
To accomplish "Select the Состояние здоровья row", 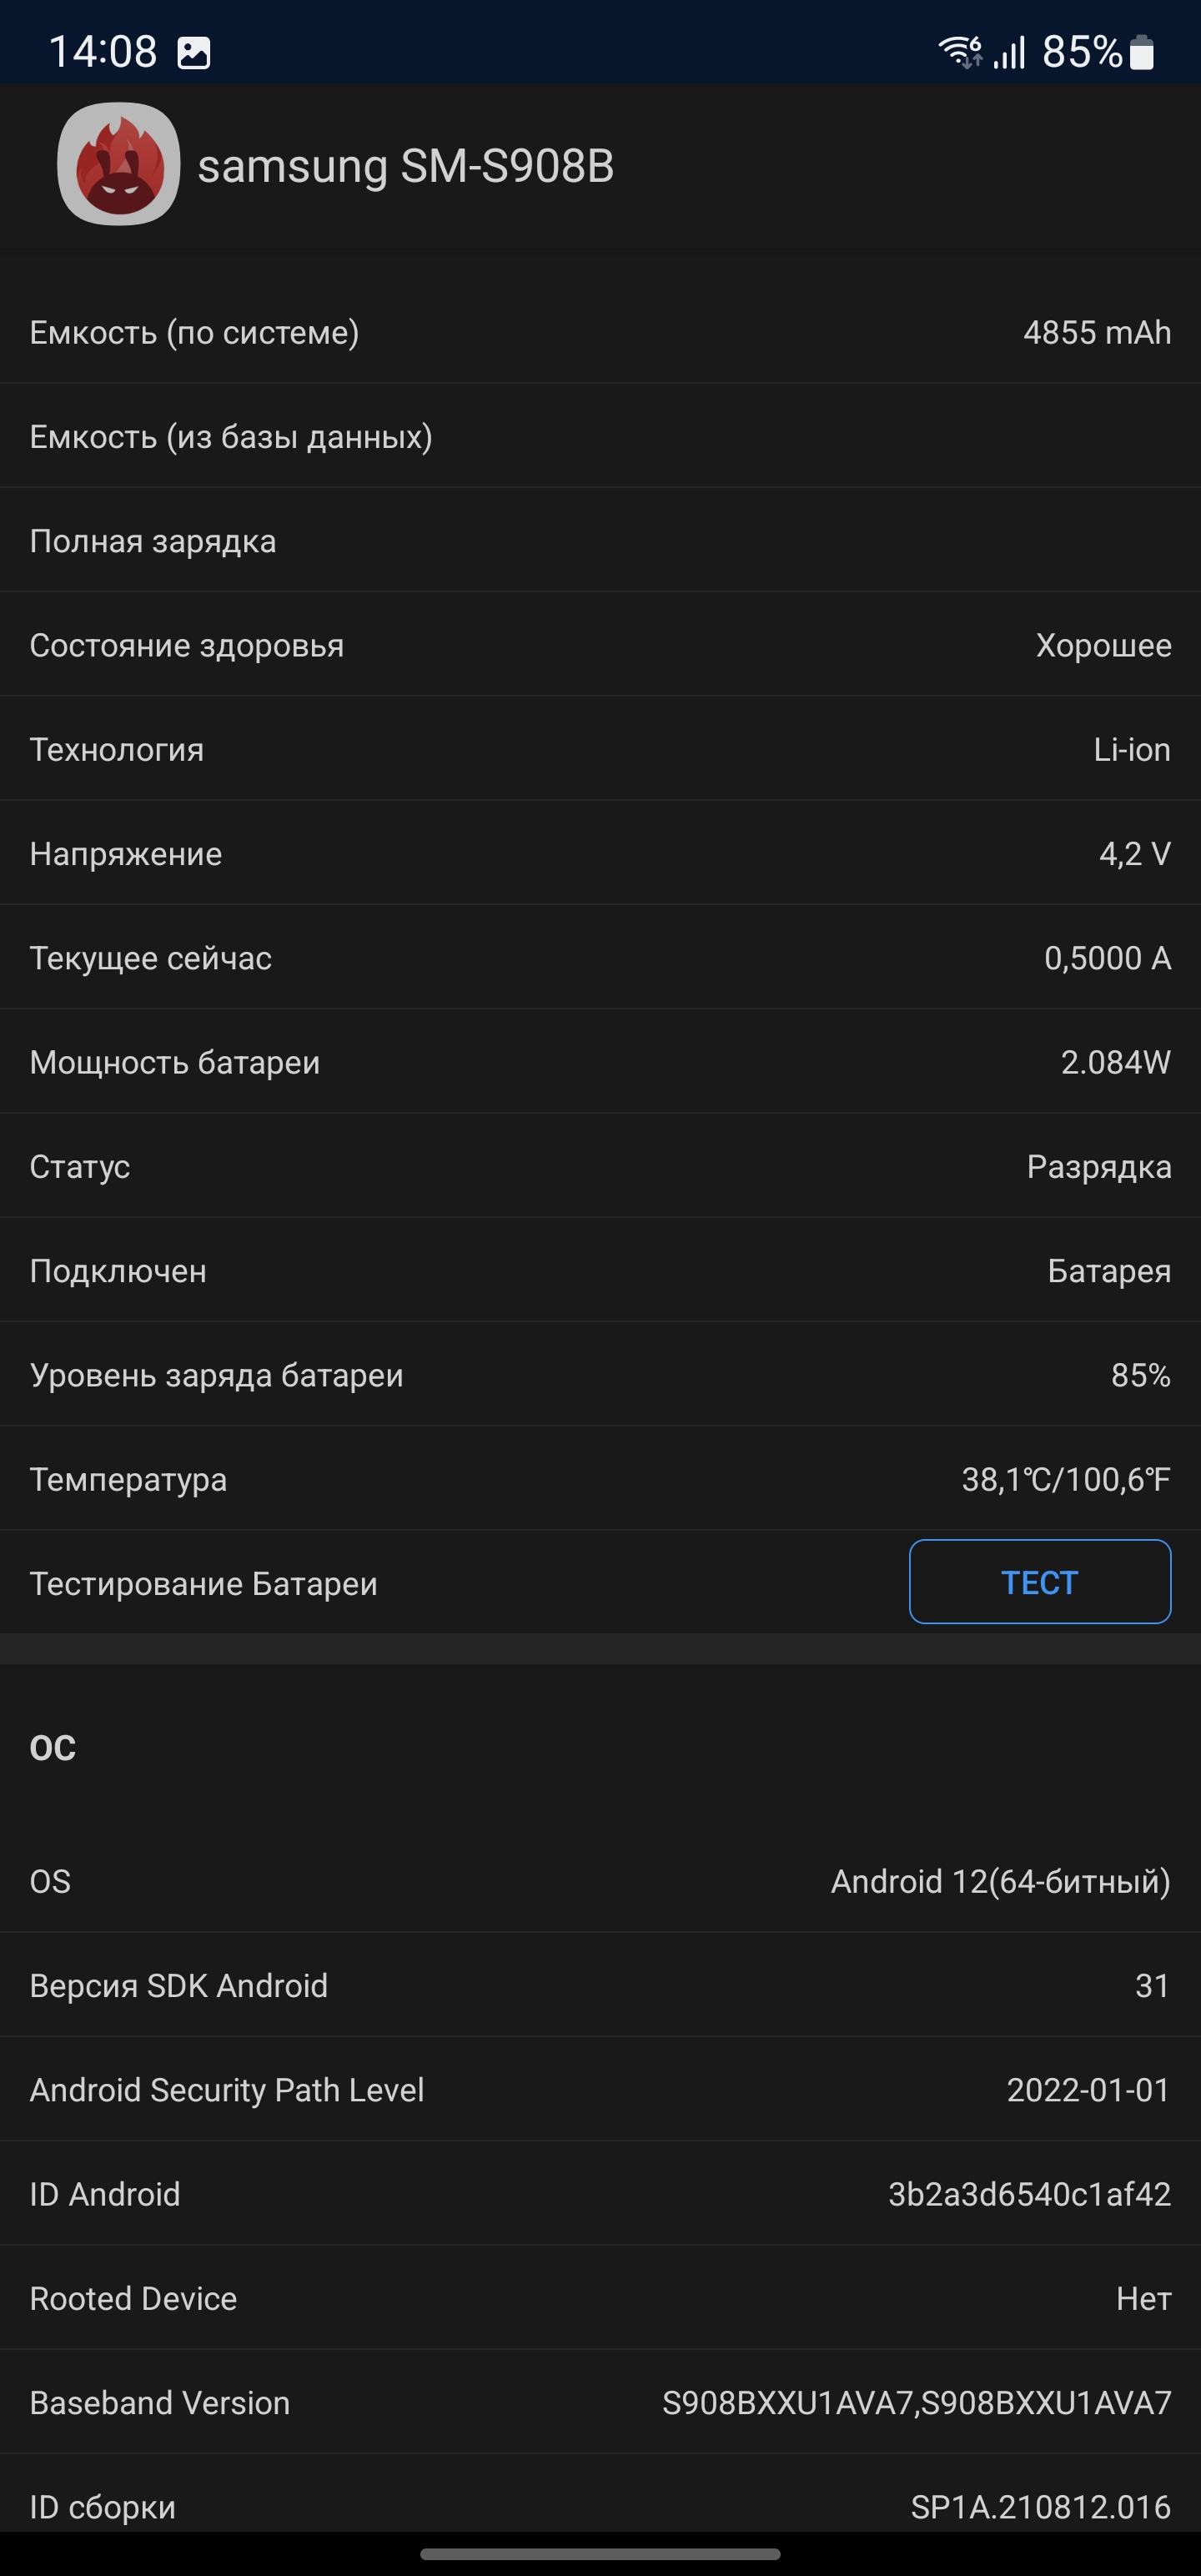I will (x=600, y=645).
